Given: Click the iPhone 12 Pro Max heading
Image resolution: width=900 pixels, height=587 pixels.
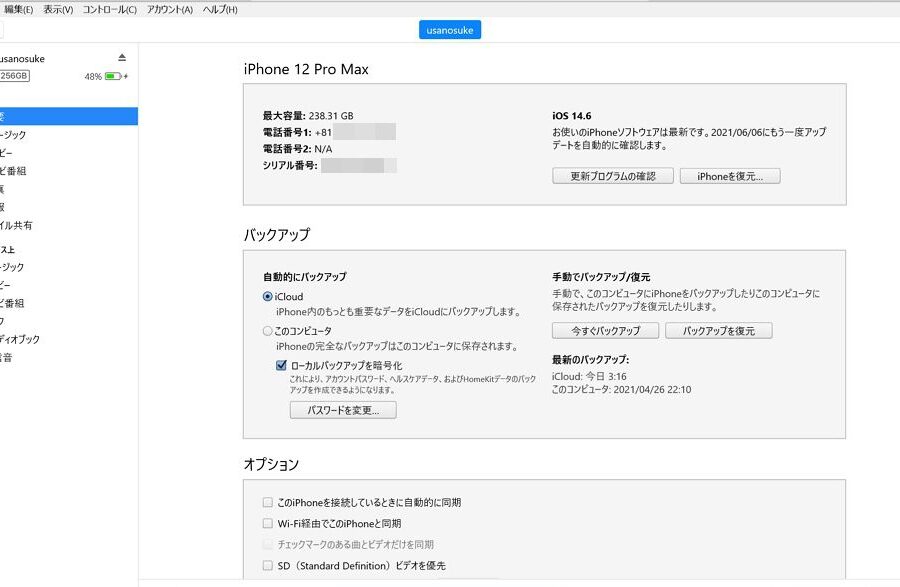Looking at the screenshot, I should 306,69.
